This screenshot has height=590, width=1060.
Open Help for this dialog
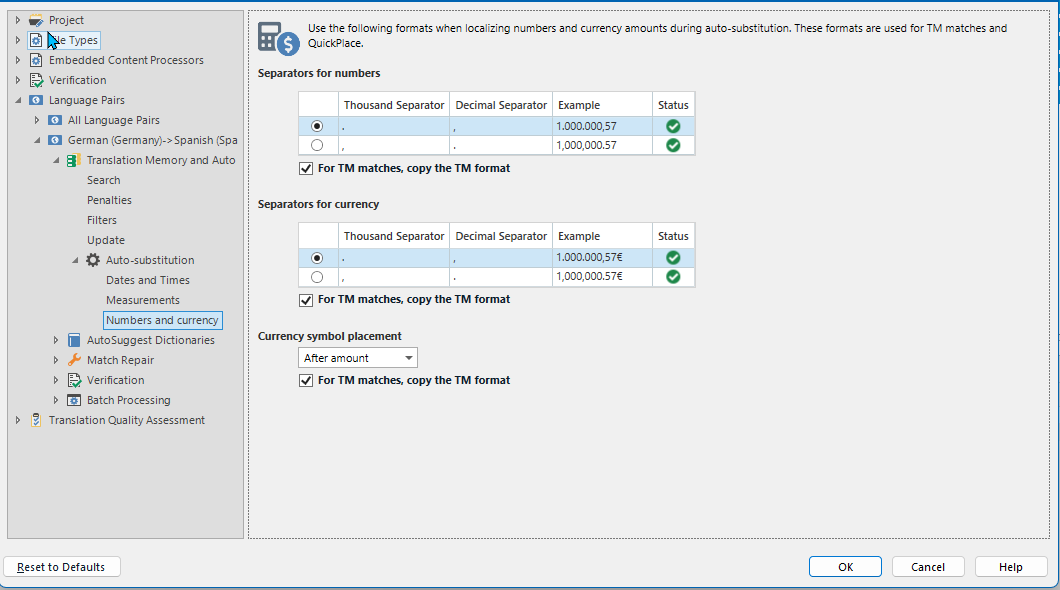pos(1011,567)
